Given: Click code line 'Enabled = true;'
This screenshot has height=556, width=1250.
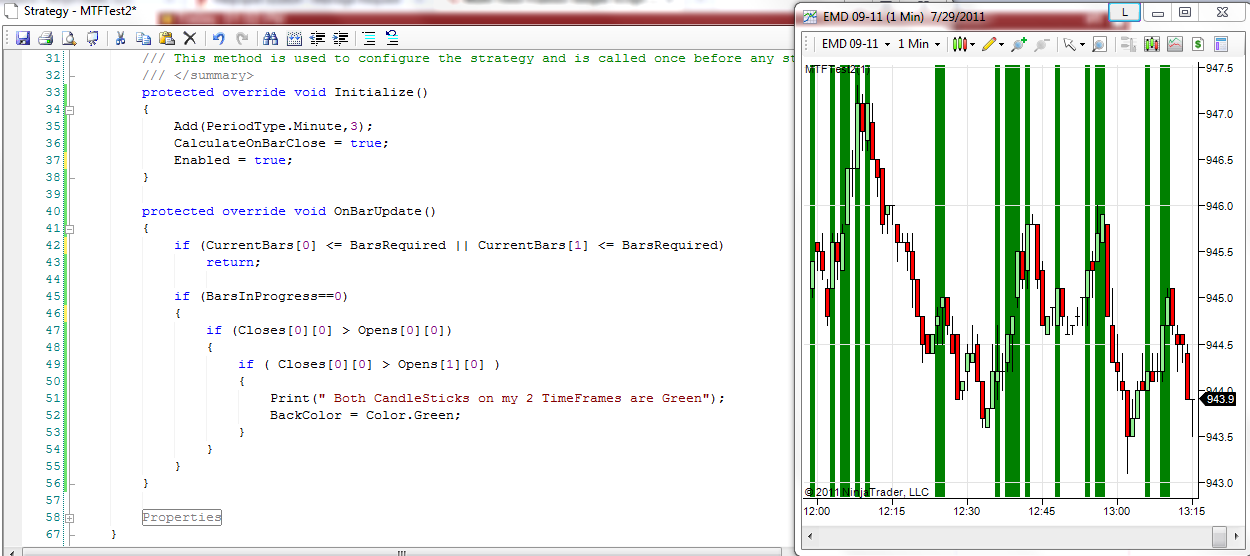Looking at the screenshot, I should (233, 160).
